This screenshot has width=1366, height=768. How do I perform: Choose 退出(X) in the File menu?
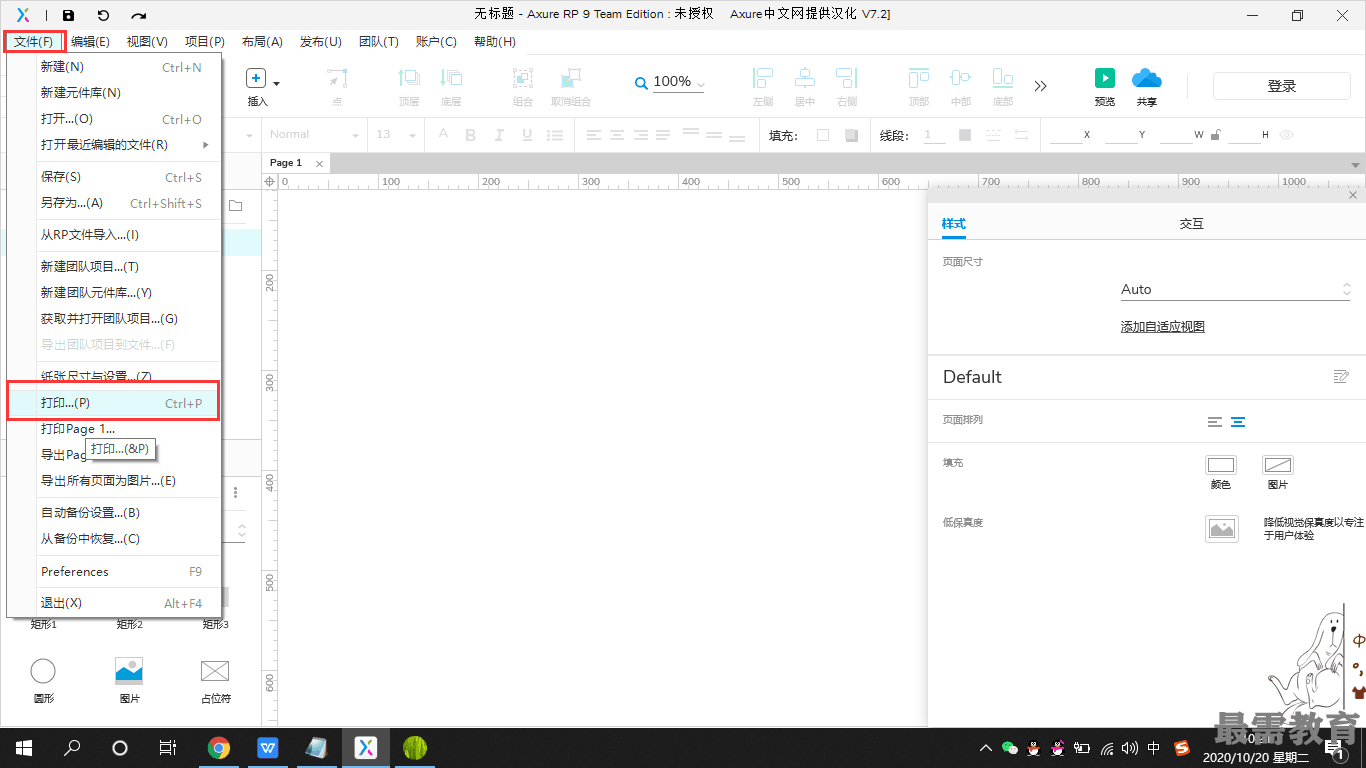[114, 603]
